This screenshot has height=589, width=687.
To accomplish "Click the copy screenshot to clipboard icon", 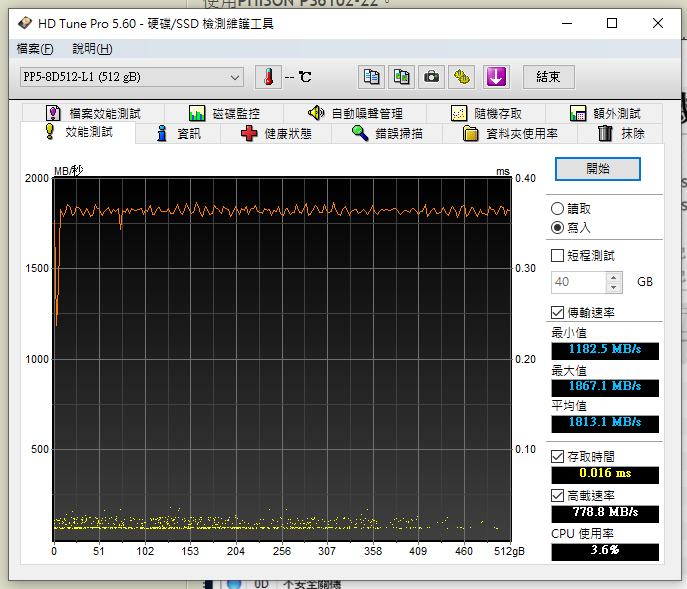I will [401, 77].
